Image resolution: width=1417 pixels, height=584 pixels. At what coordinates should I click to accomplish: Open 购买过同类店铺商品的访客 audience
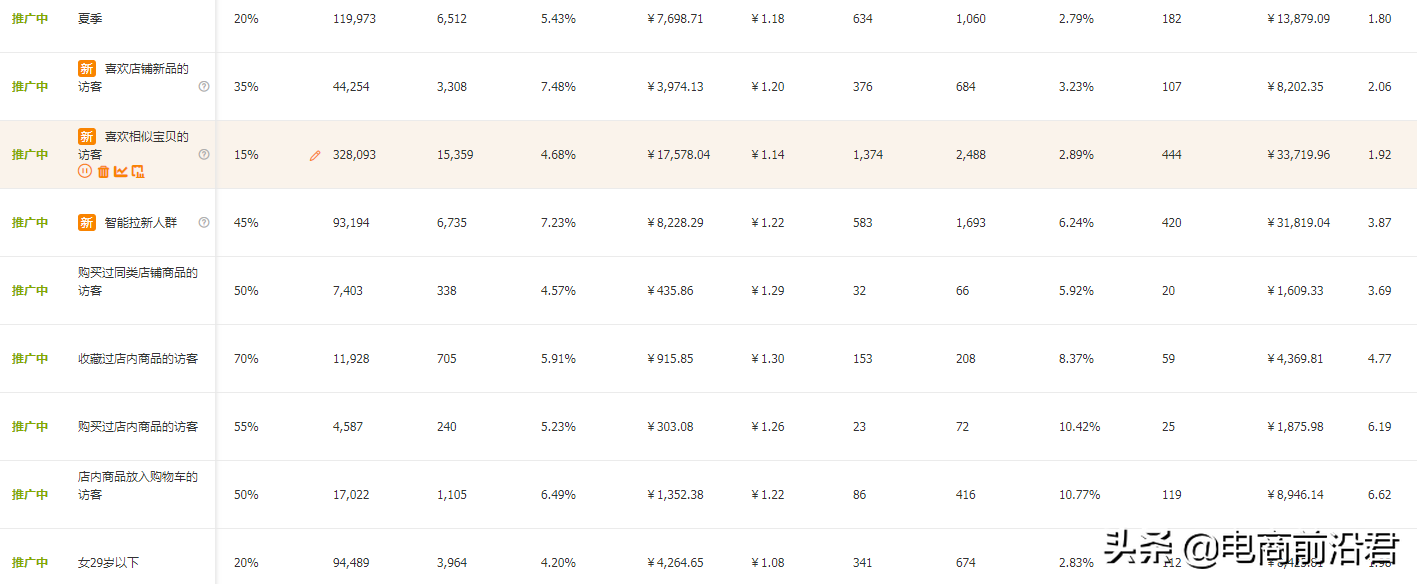coord(137,281)
